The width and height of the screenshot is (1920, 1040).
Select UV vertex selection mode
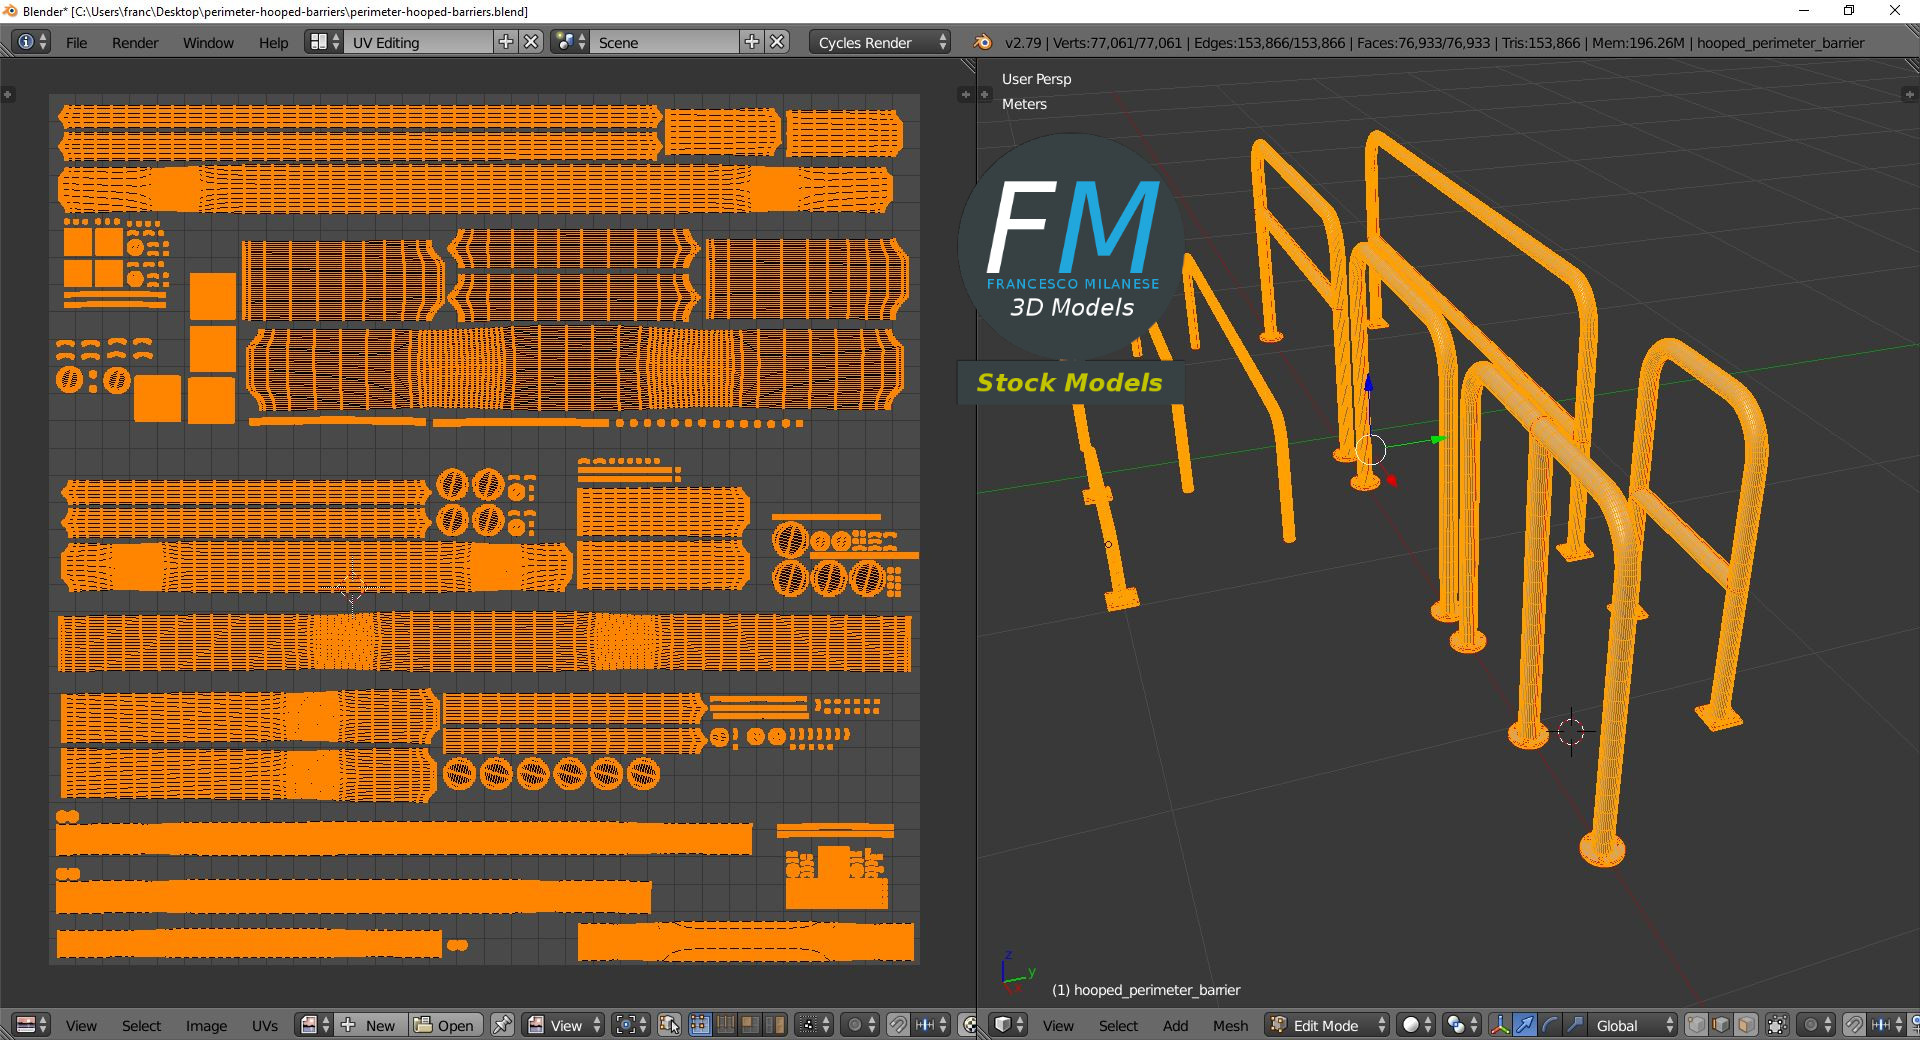pyautogui.click(x=700, y=1025)
